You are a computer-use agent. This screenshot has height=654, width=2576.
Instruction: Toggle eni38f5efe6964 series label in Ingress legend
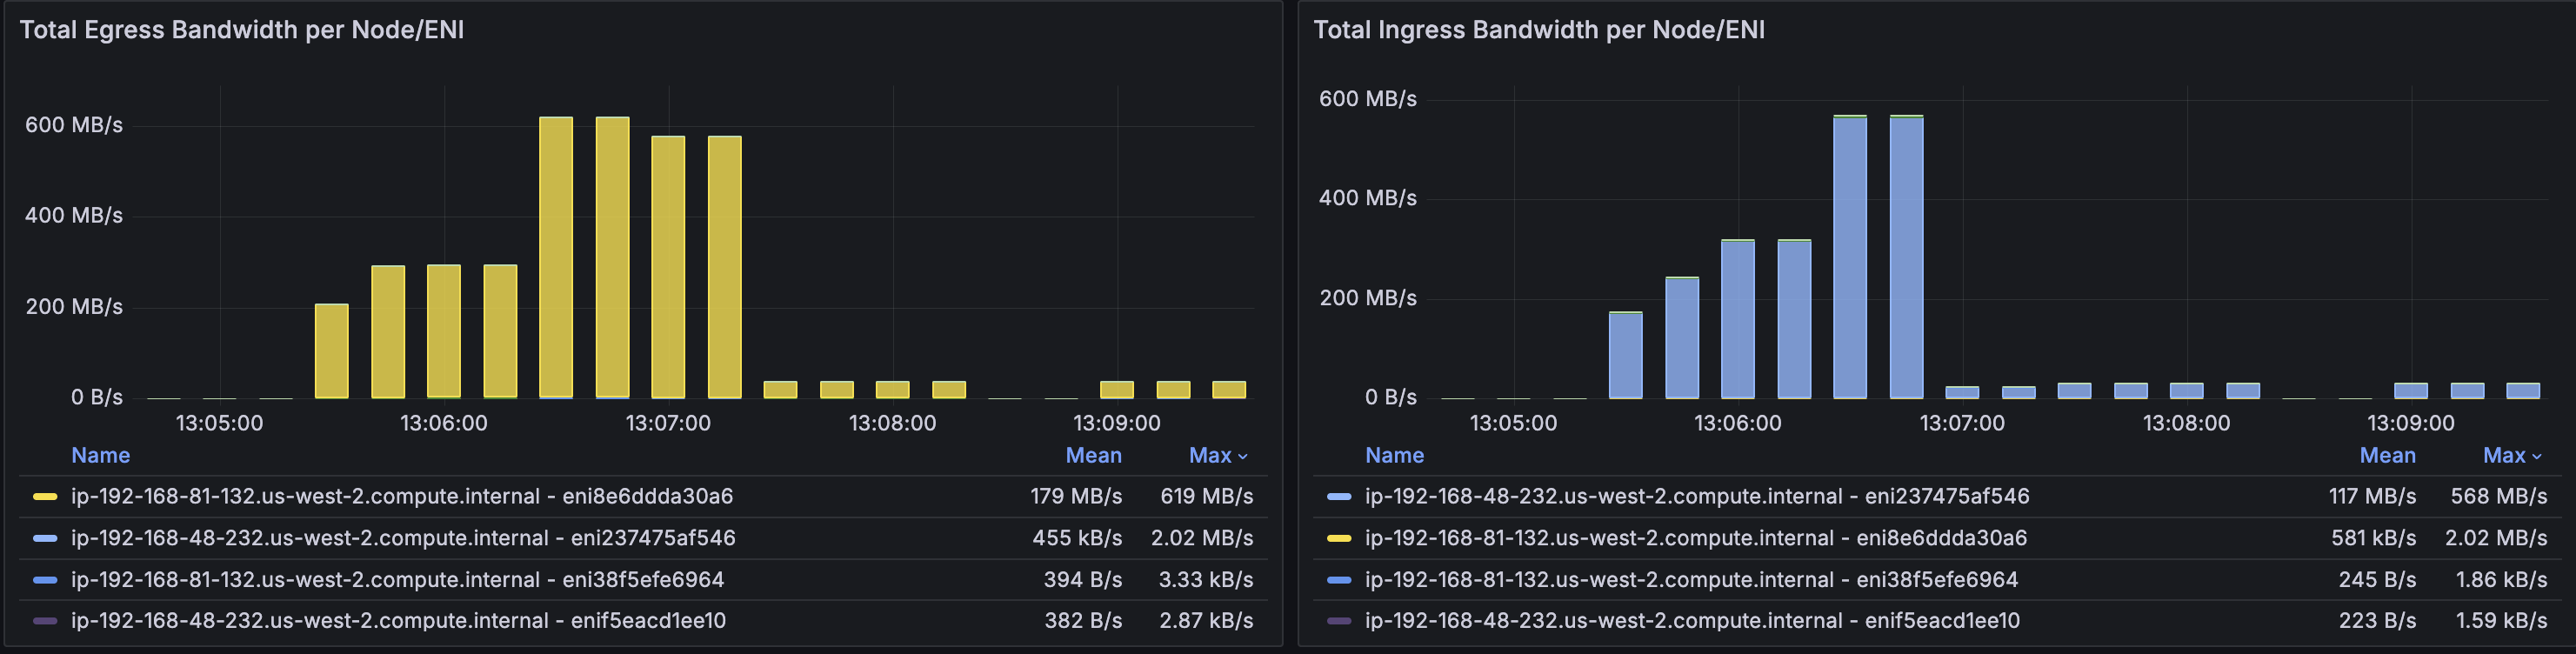click(x=1691, y=580)
